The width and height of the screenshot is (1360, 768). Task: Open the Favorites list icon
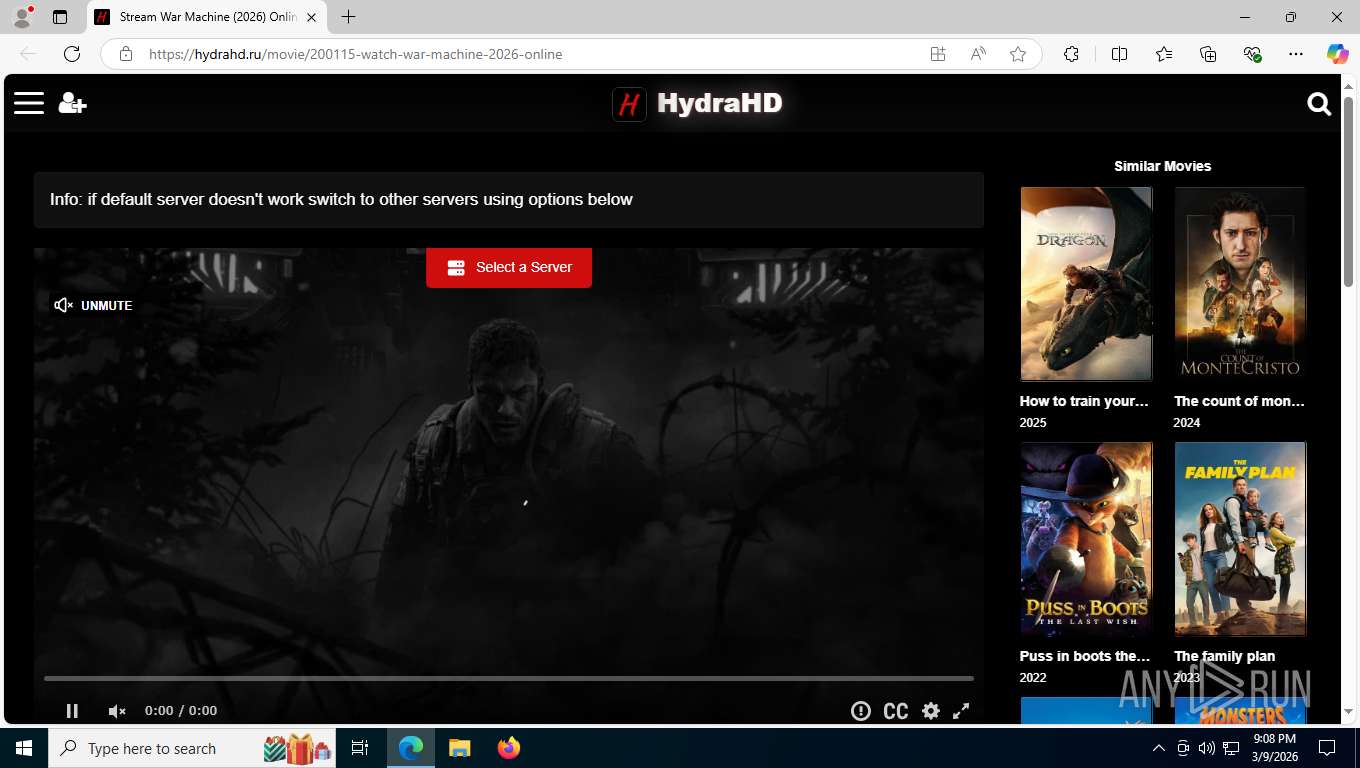click(x=1164, y=54)
